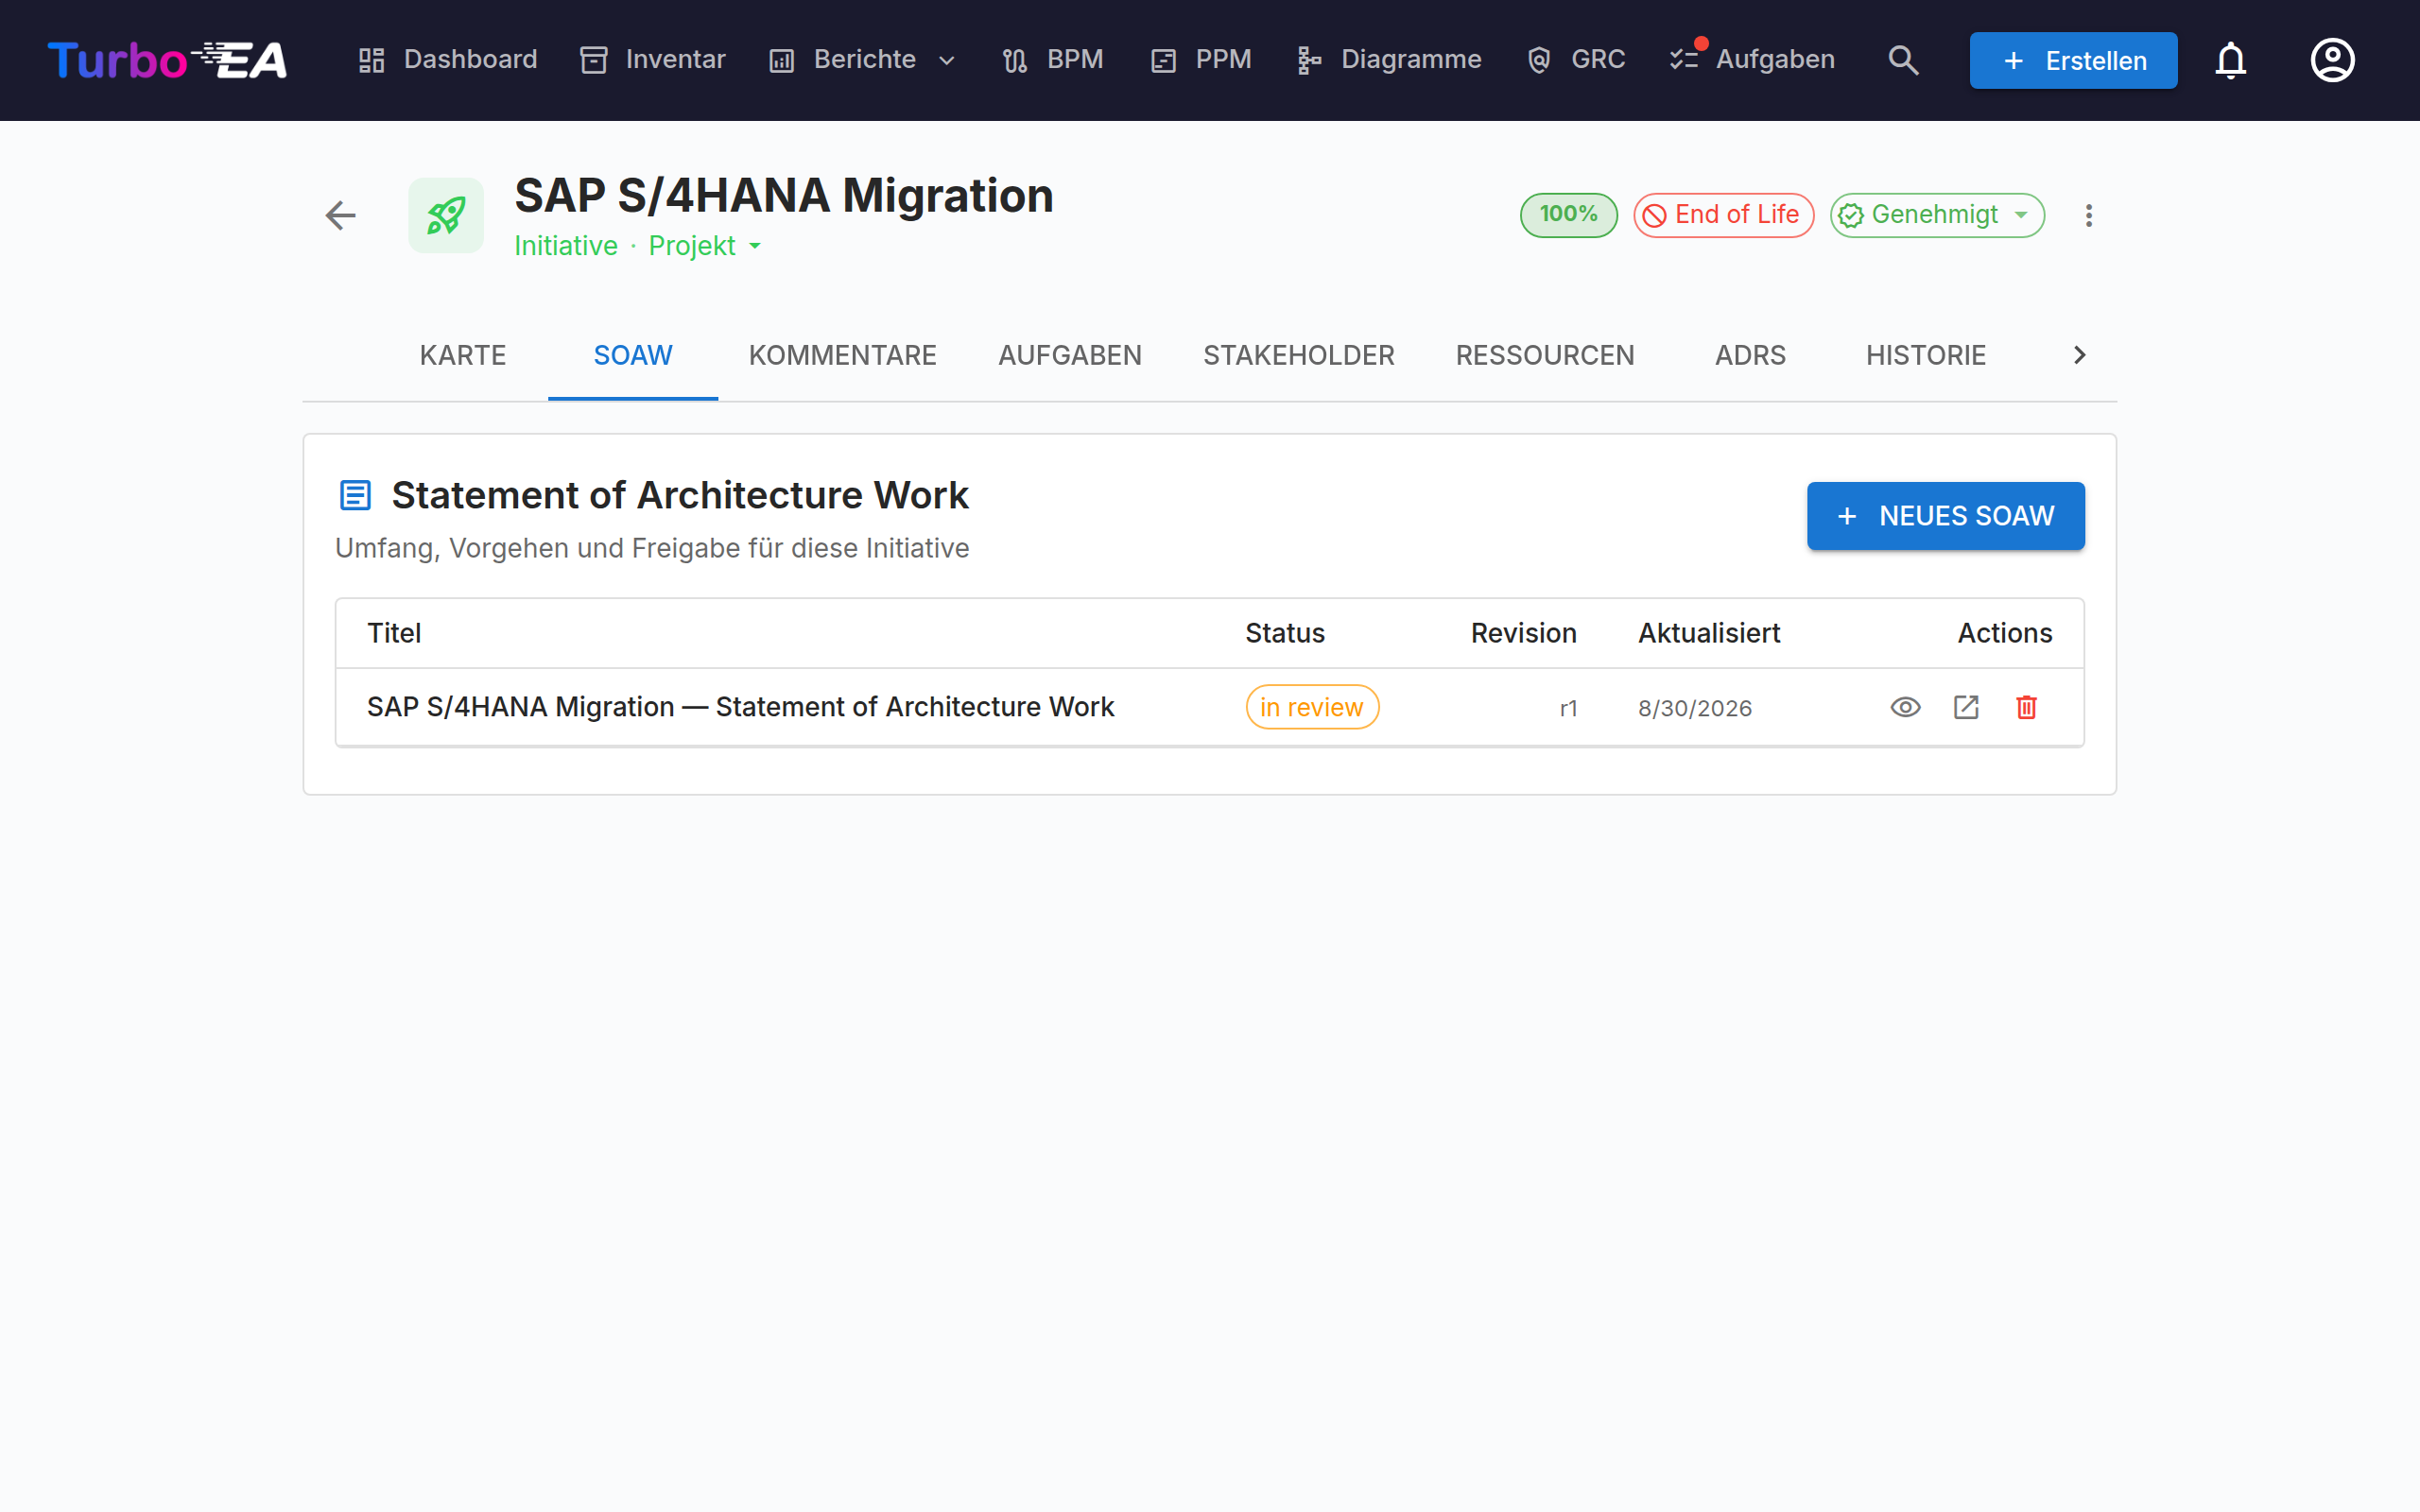Open the user account avatar menu

click(2332, 60)
